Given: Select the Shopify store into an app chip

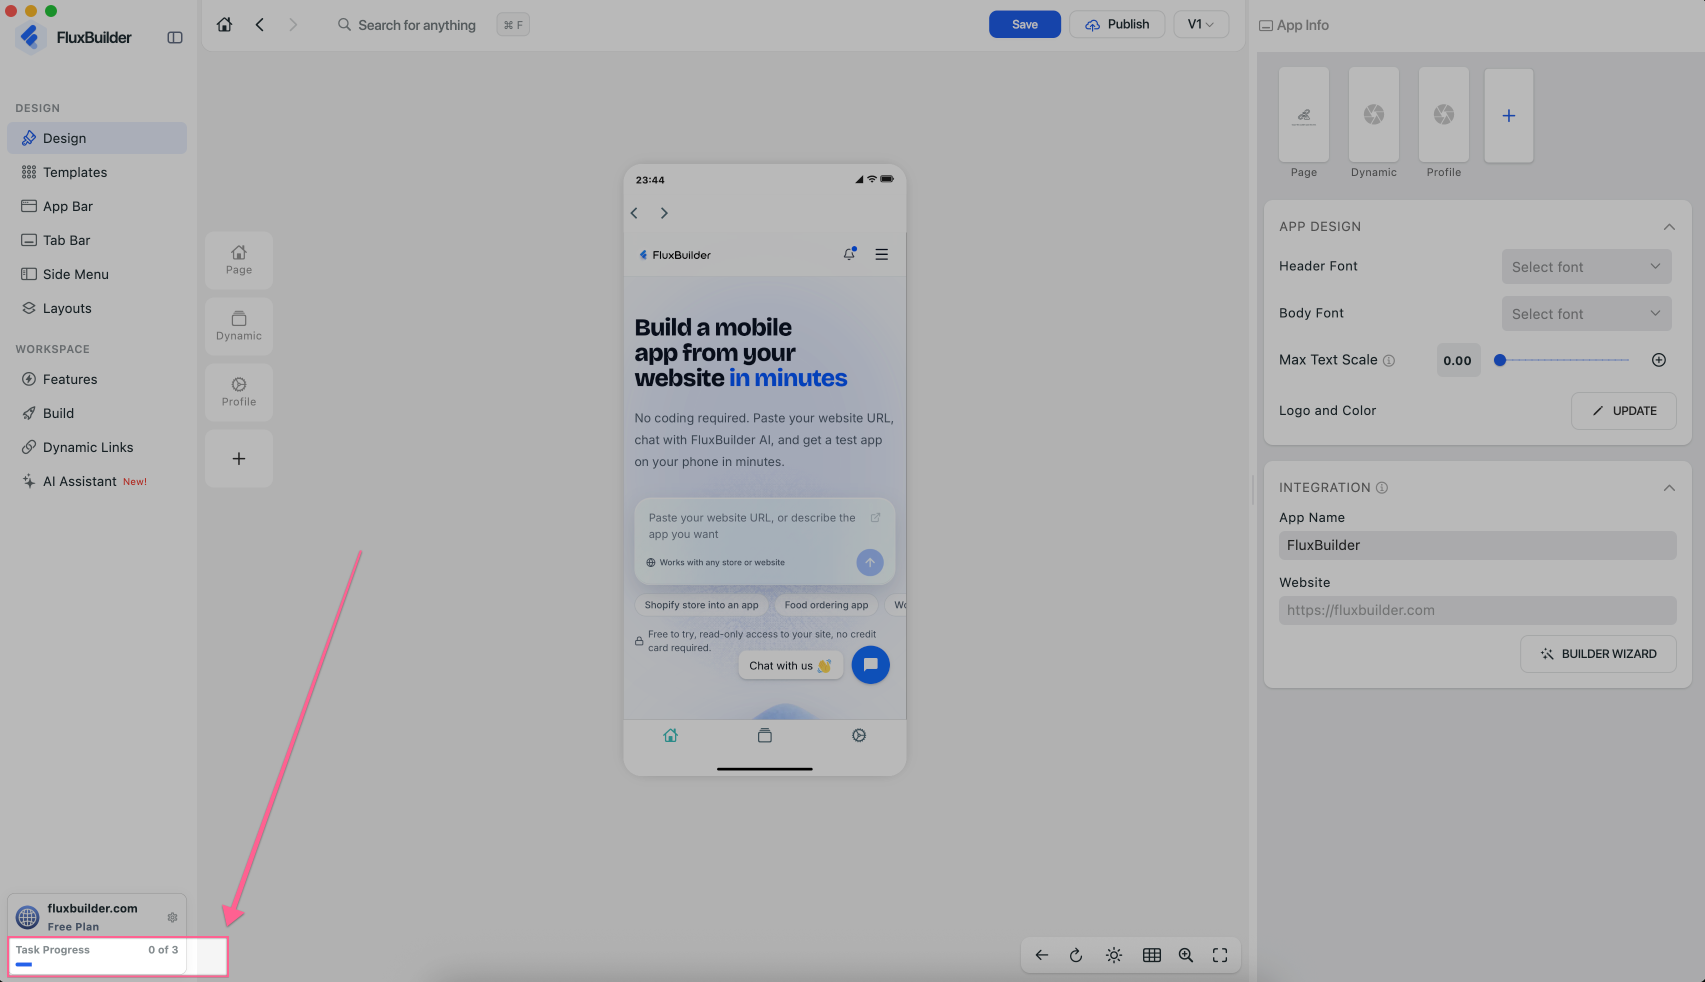Looking at the screenshot, I should point(702,605).
